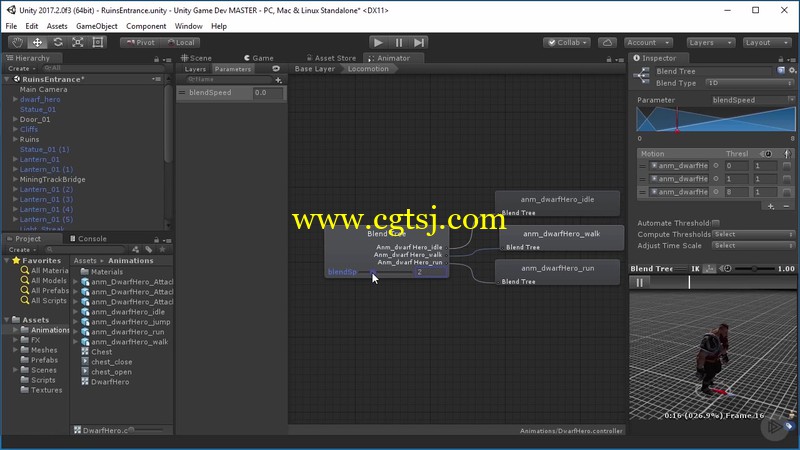Open the Window menu
The image size is (800, 450).
pos(188,26)
